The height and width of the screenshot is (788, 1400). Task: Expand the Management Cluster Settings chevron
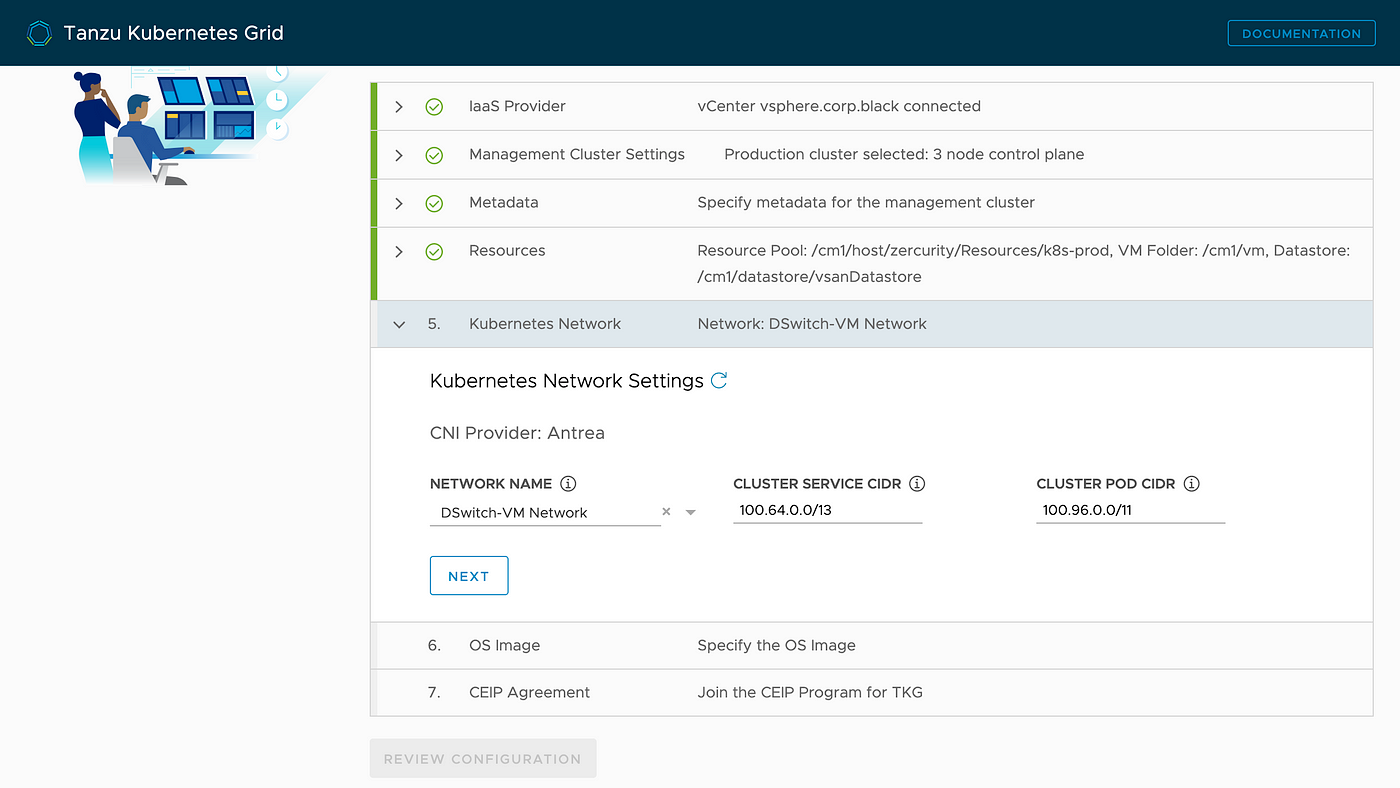coord(399,155)
